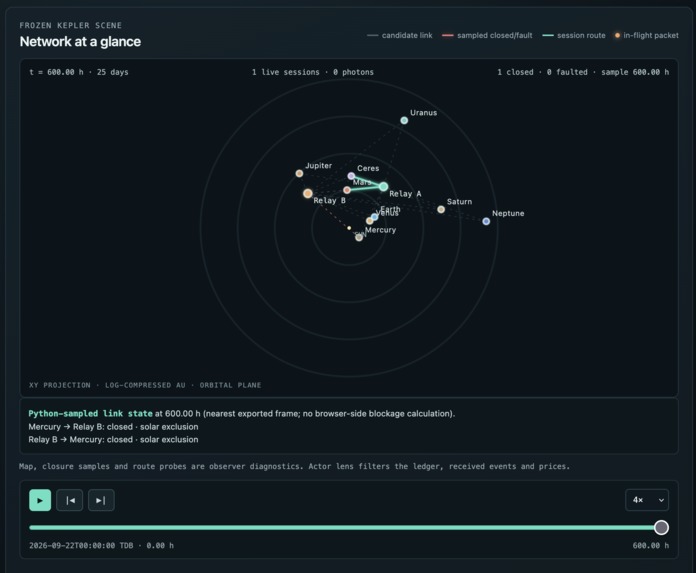Click 'Relay B → Mercury: closed' row

point(113,439)
